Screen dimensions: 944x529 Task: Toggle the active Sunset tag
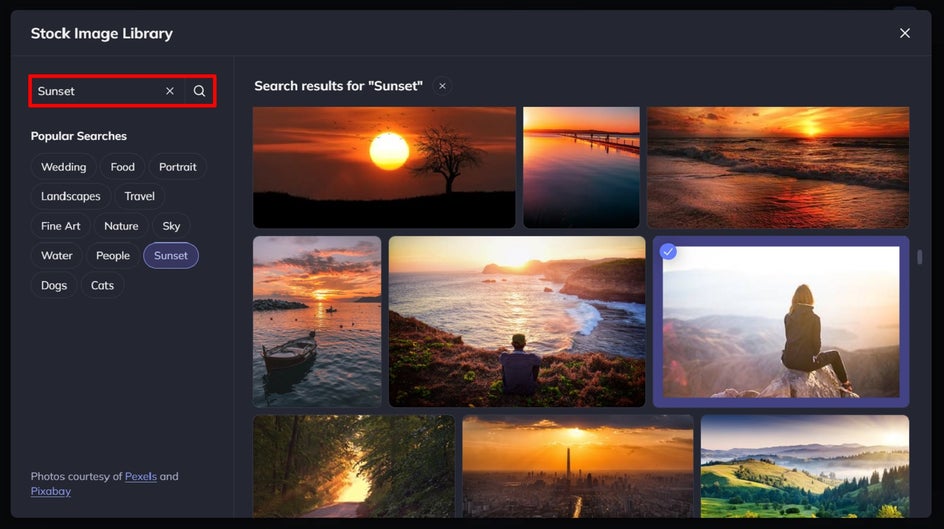[x=171, y=255]
